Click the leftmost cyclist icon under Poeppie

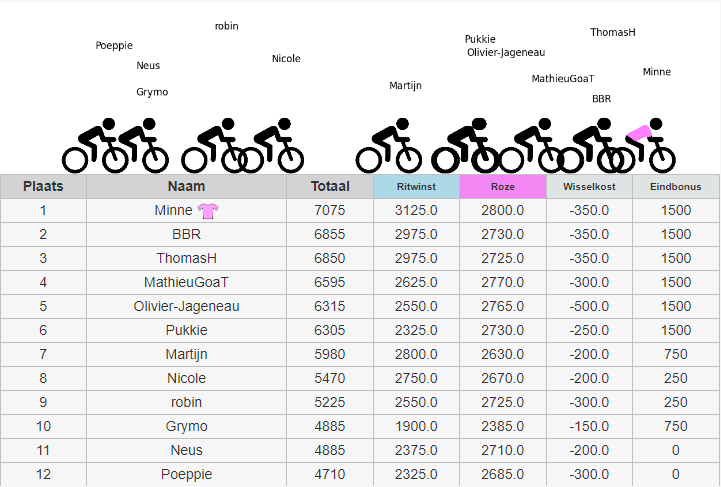(90, 147)
